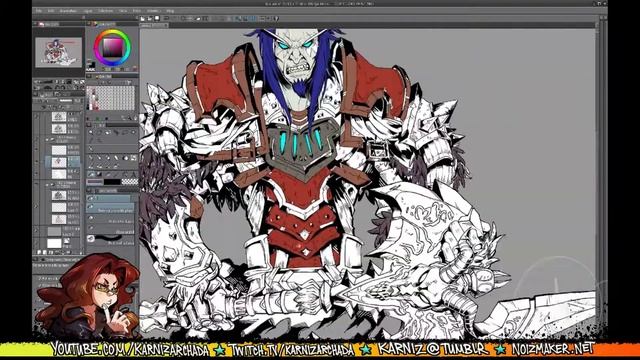Select the white square tool icon in the pen row
Image resolution: width=640 pixels, height=360 pixels.
133,158
